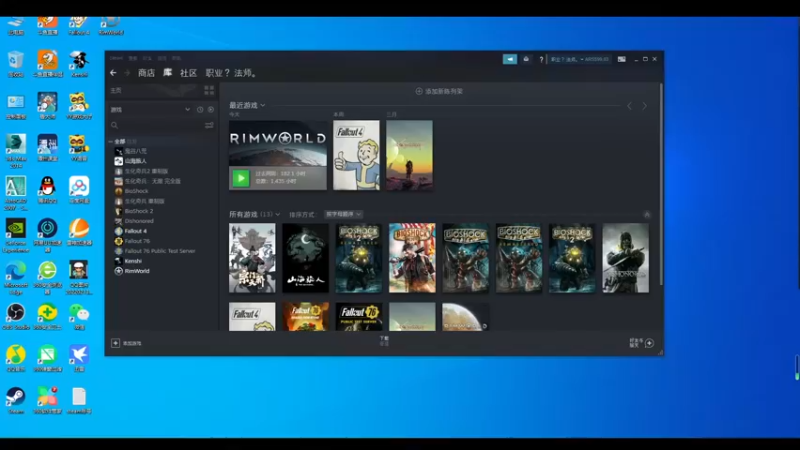
Task: Open the Fallout 76 Public Test Server cover
Action: (359, 317)
